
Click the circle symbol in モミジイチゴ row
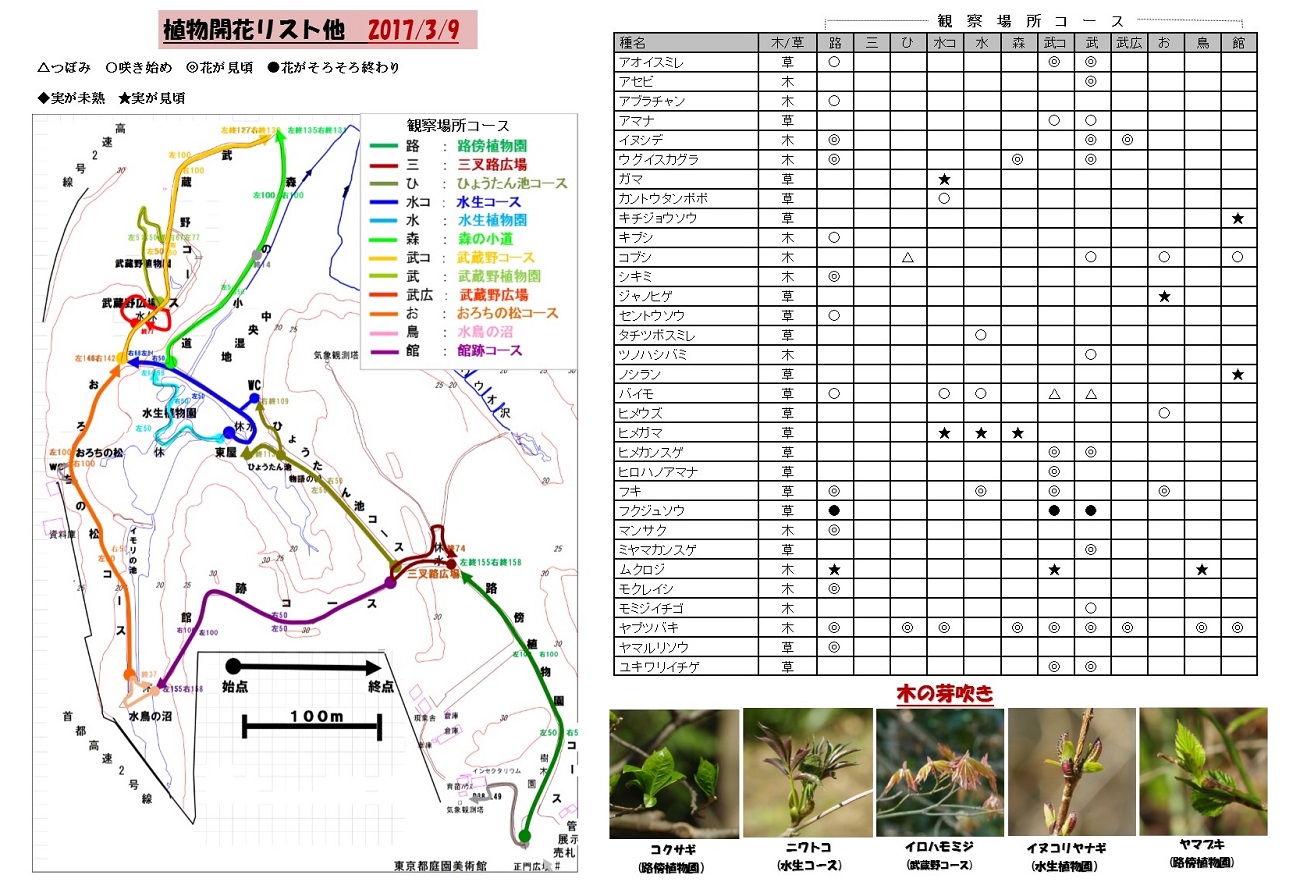1091,608
